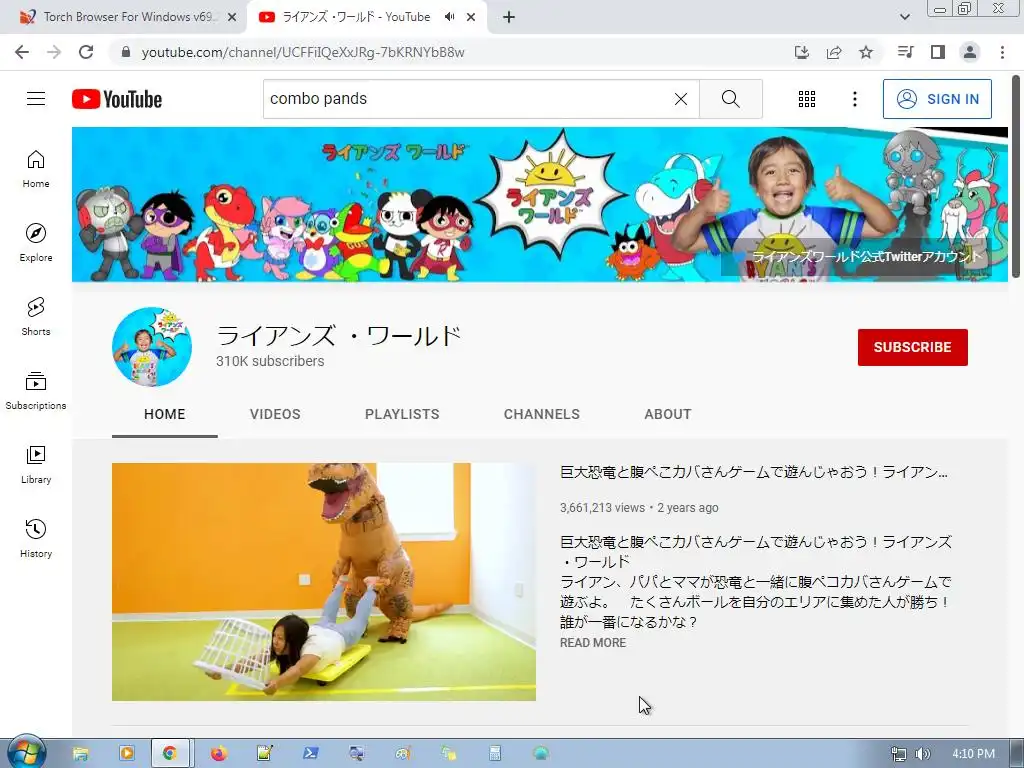Close the YouTube tab
The image size is (1024, 768).
[x=471, y=17]
